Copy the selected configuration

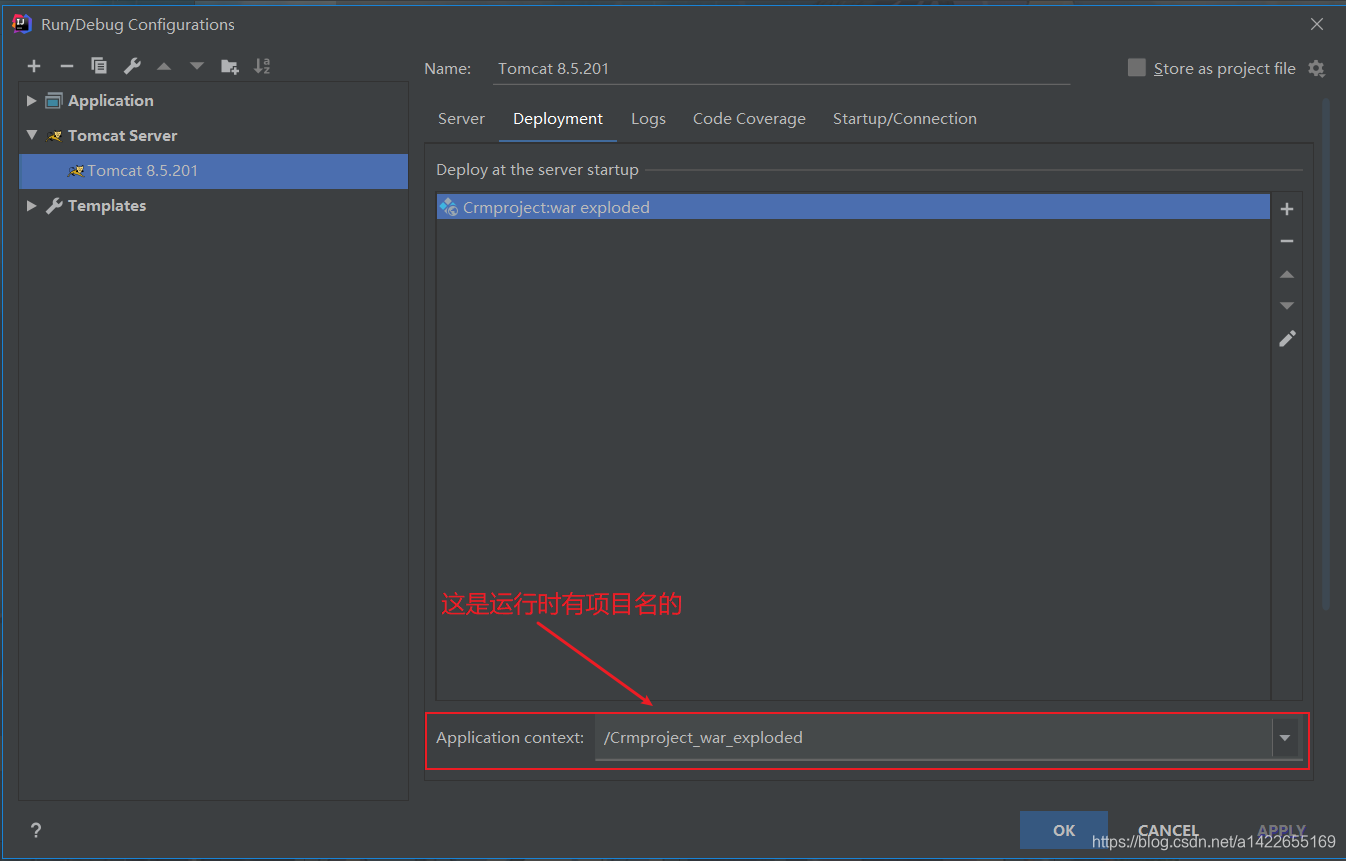point(99,66)
